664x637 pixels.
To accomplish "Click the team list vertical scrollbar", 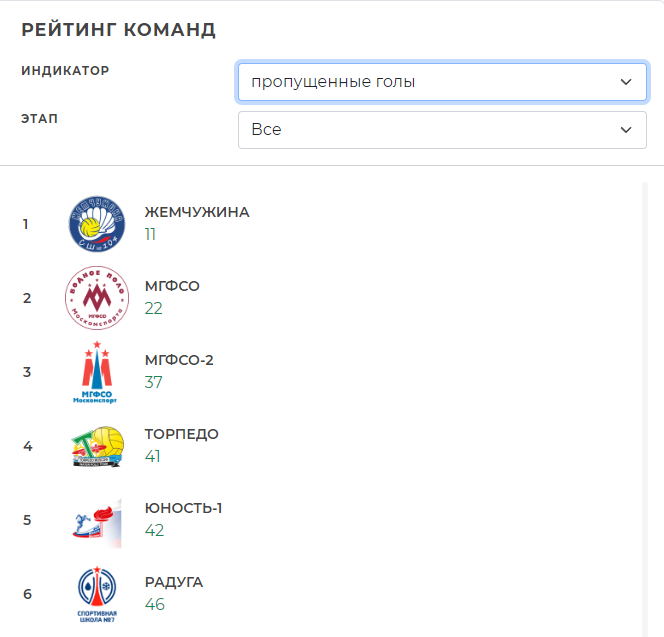I will (x=645, y=409).
